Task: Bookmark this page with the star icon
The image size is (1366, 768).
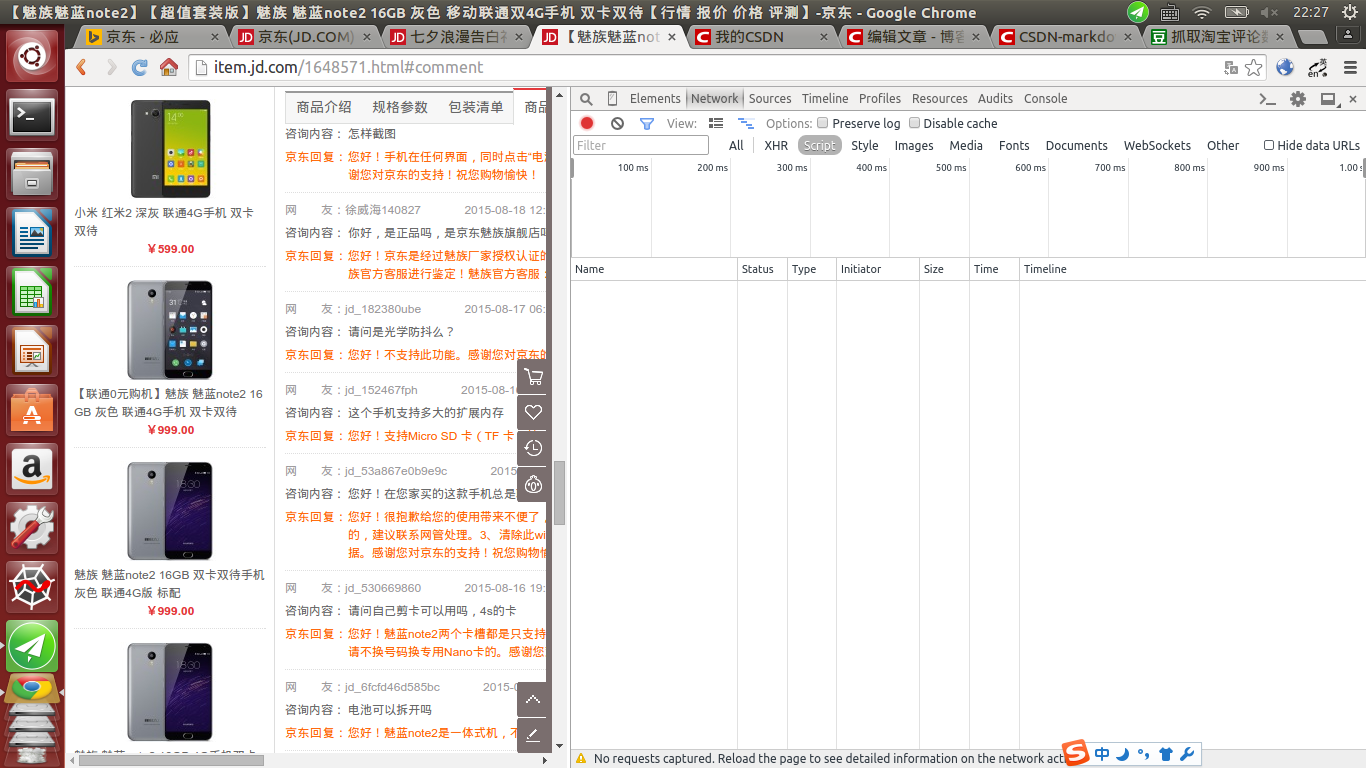Action: pos(1254,67)
